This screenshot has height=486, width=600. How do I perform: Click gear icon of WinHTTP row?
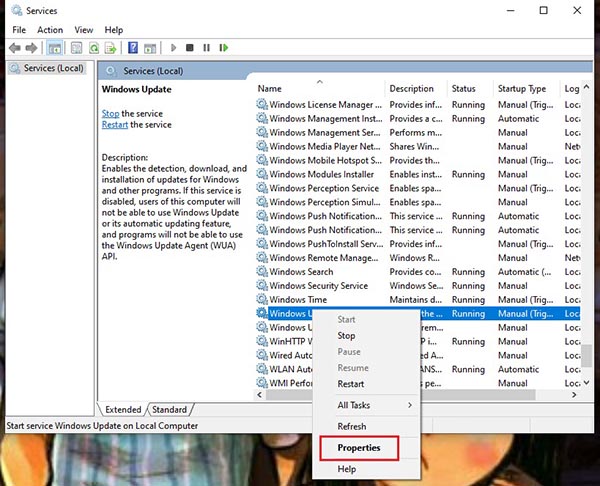pos(262,341)
